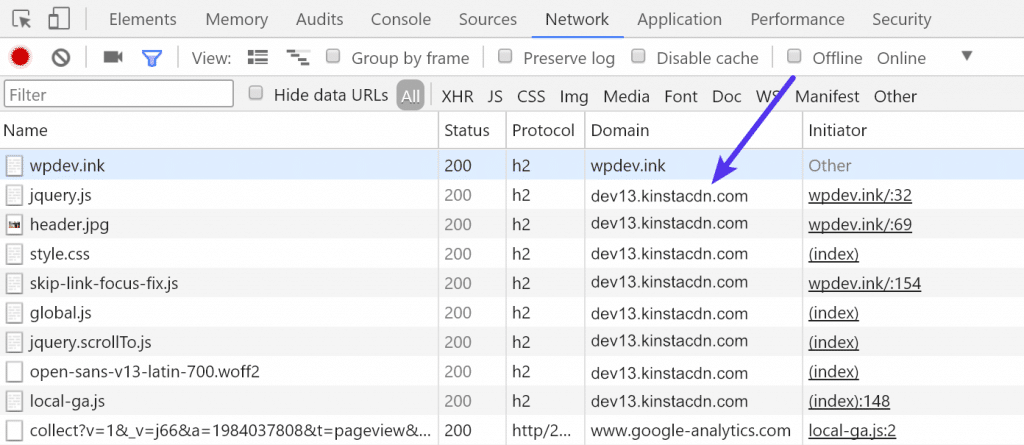Click the icon beside open-sans-v13-latin-700.woff2

pos(14,372)
